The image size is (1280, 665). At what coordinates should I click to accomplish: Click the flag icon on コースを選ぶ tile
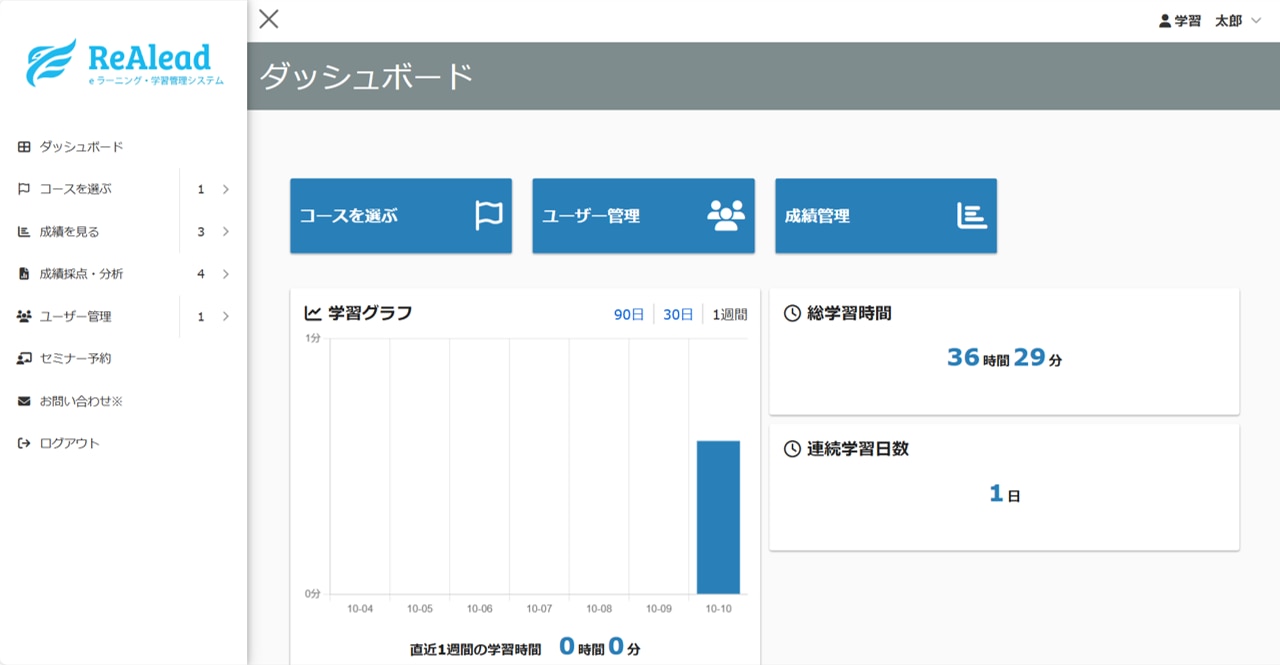489,216
